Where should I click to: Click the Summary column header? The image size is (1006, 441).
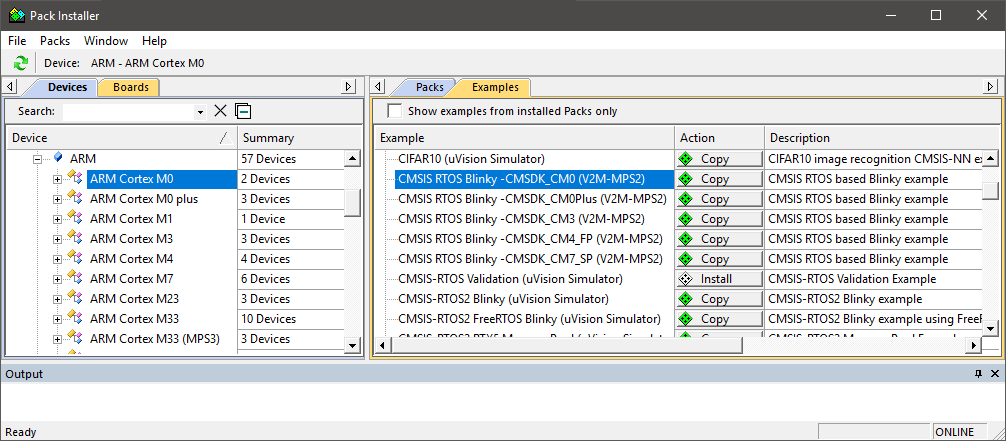(x=300, y=137)
